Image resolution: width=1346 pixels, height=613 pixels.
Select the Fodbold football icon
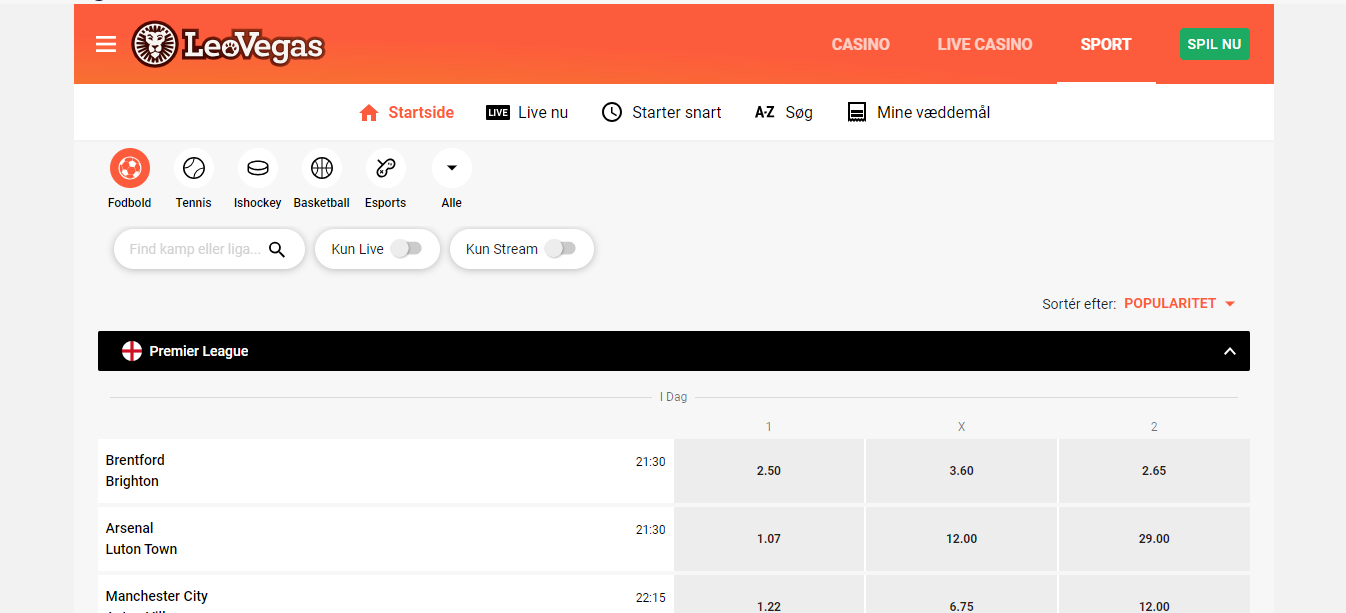(x=130, y=168)
